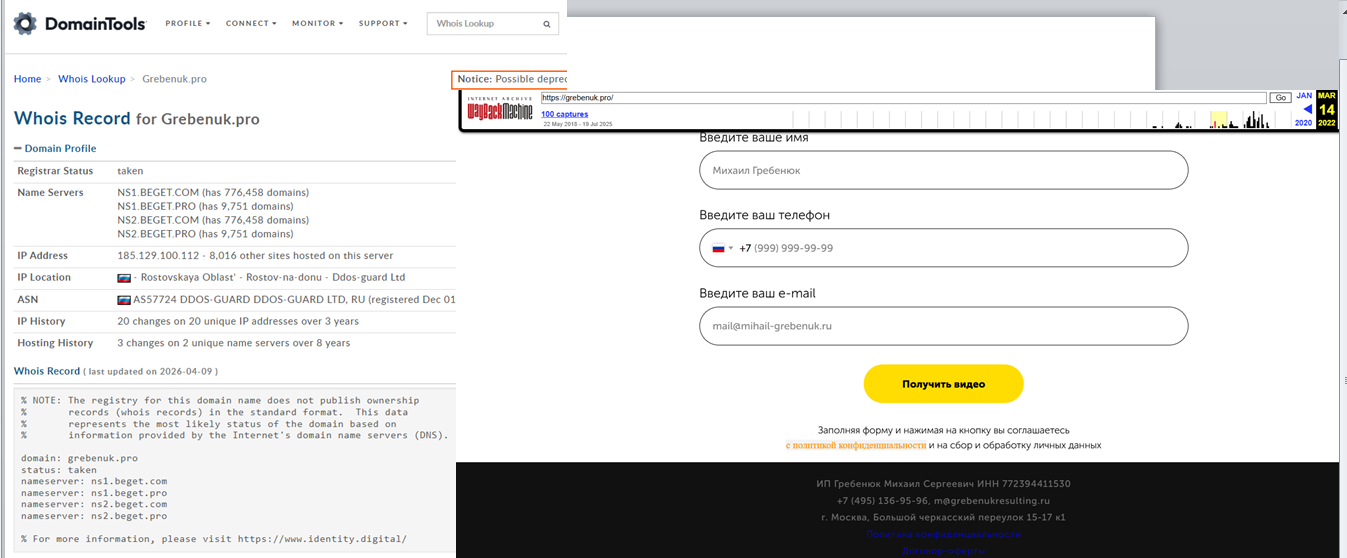Go to the Home breadcrumb link
The width and height of the screenshot is (1347, 558).
pos(27,79)
